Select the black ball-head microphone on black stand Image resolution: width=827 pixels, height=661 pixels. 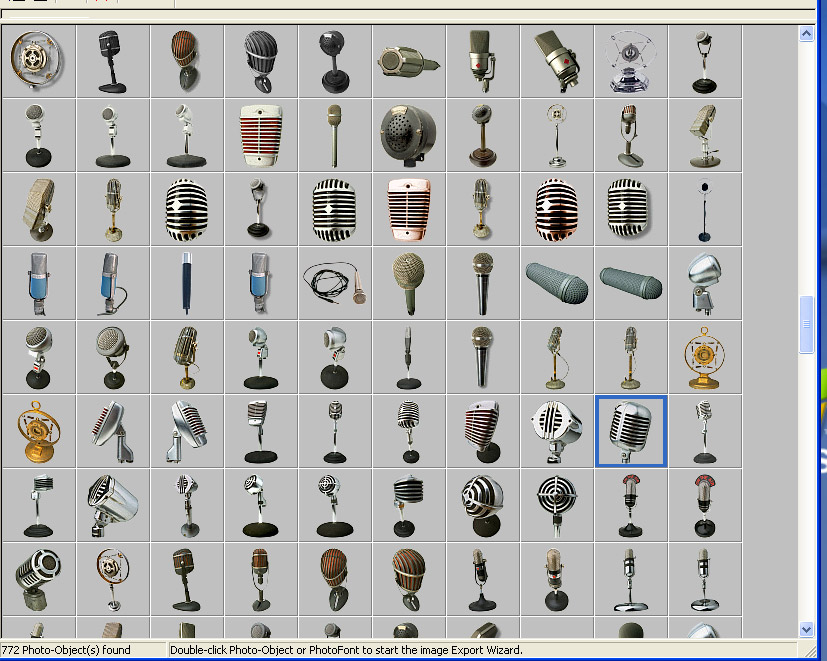tap(334, 61)
